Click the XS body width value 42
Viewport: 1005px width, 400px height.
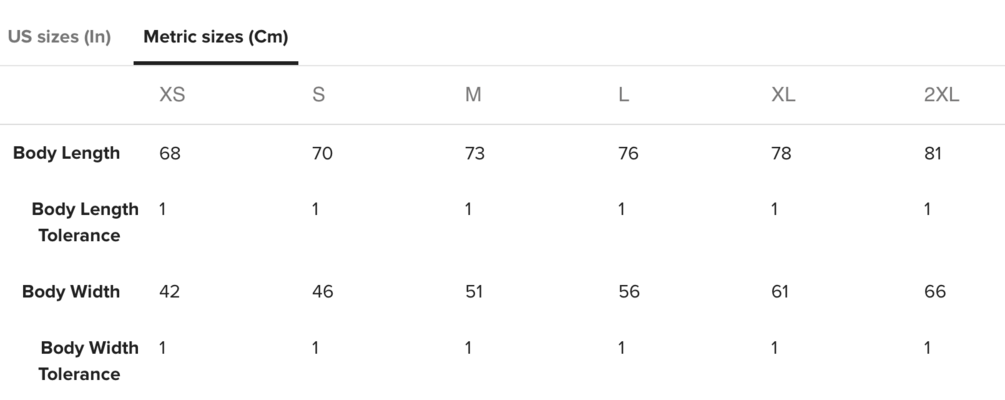click(x=170, y=291)
